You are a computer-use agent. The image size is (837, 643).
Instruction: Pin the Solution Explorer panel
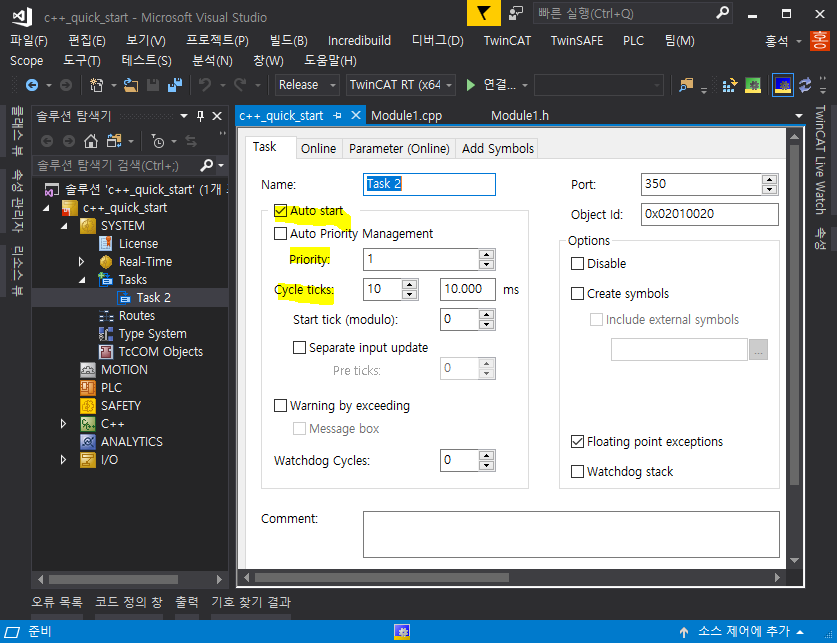(200, 116)
